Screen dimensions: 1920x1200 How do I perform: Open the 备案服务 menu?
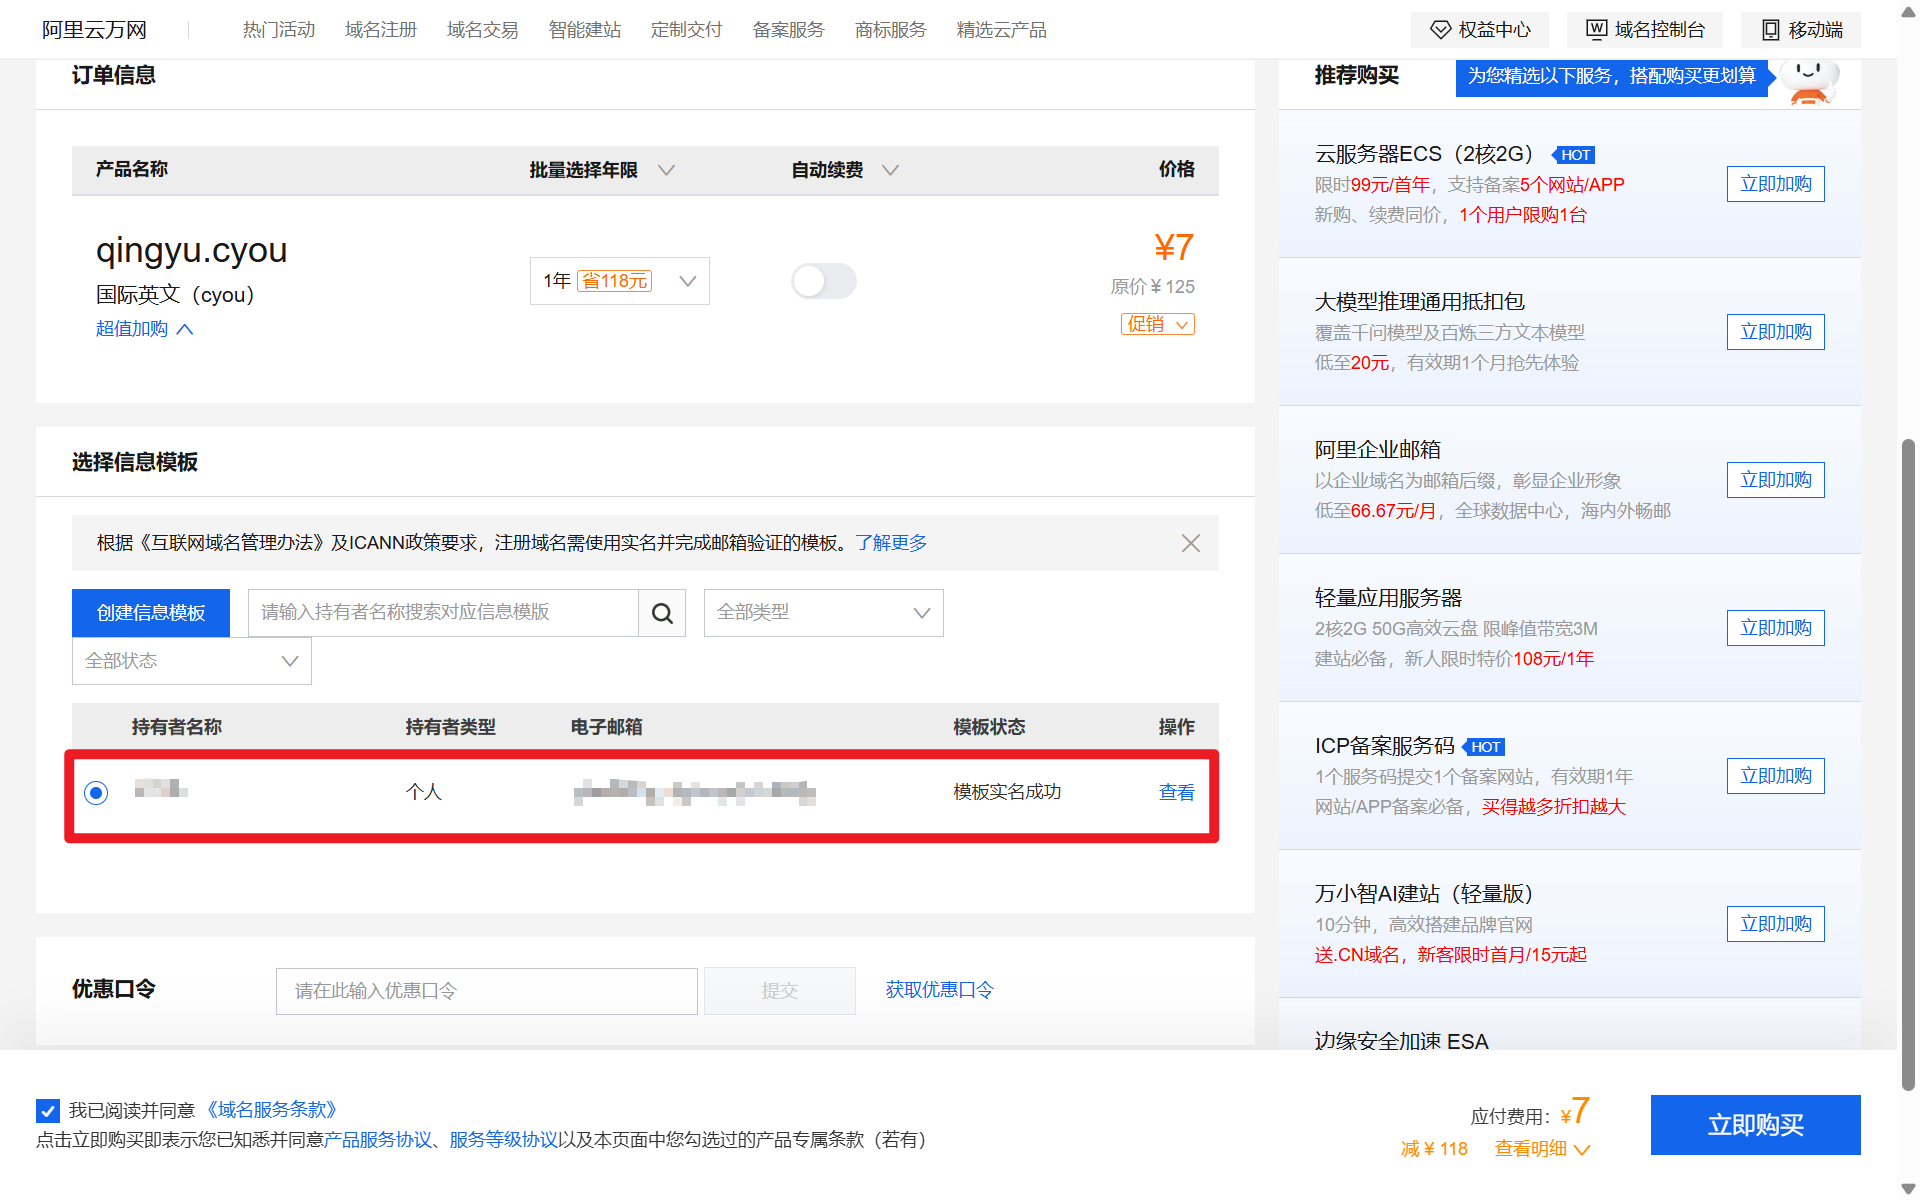[789, 30]
